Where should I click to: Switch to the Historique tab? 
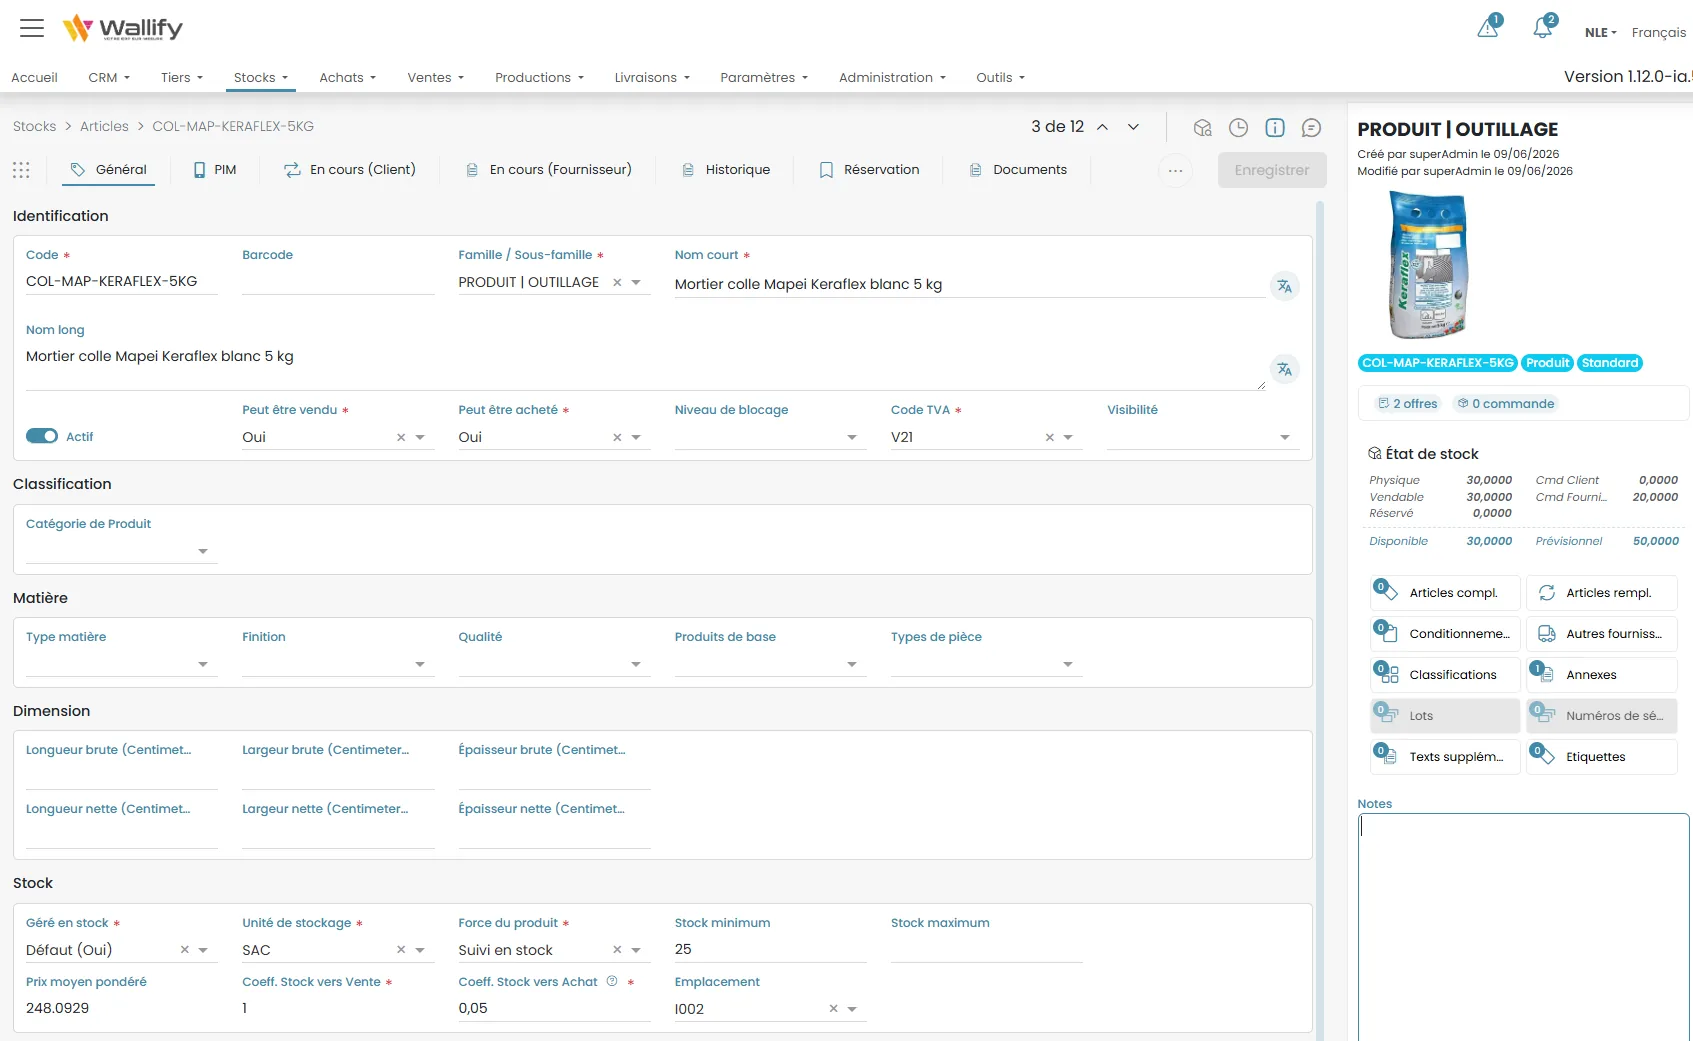coord(726,170)
